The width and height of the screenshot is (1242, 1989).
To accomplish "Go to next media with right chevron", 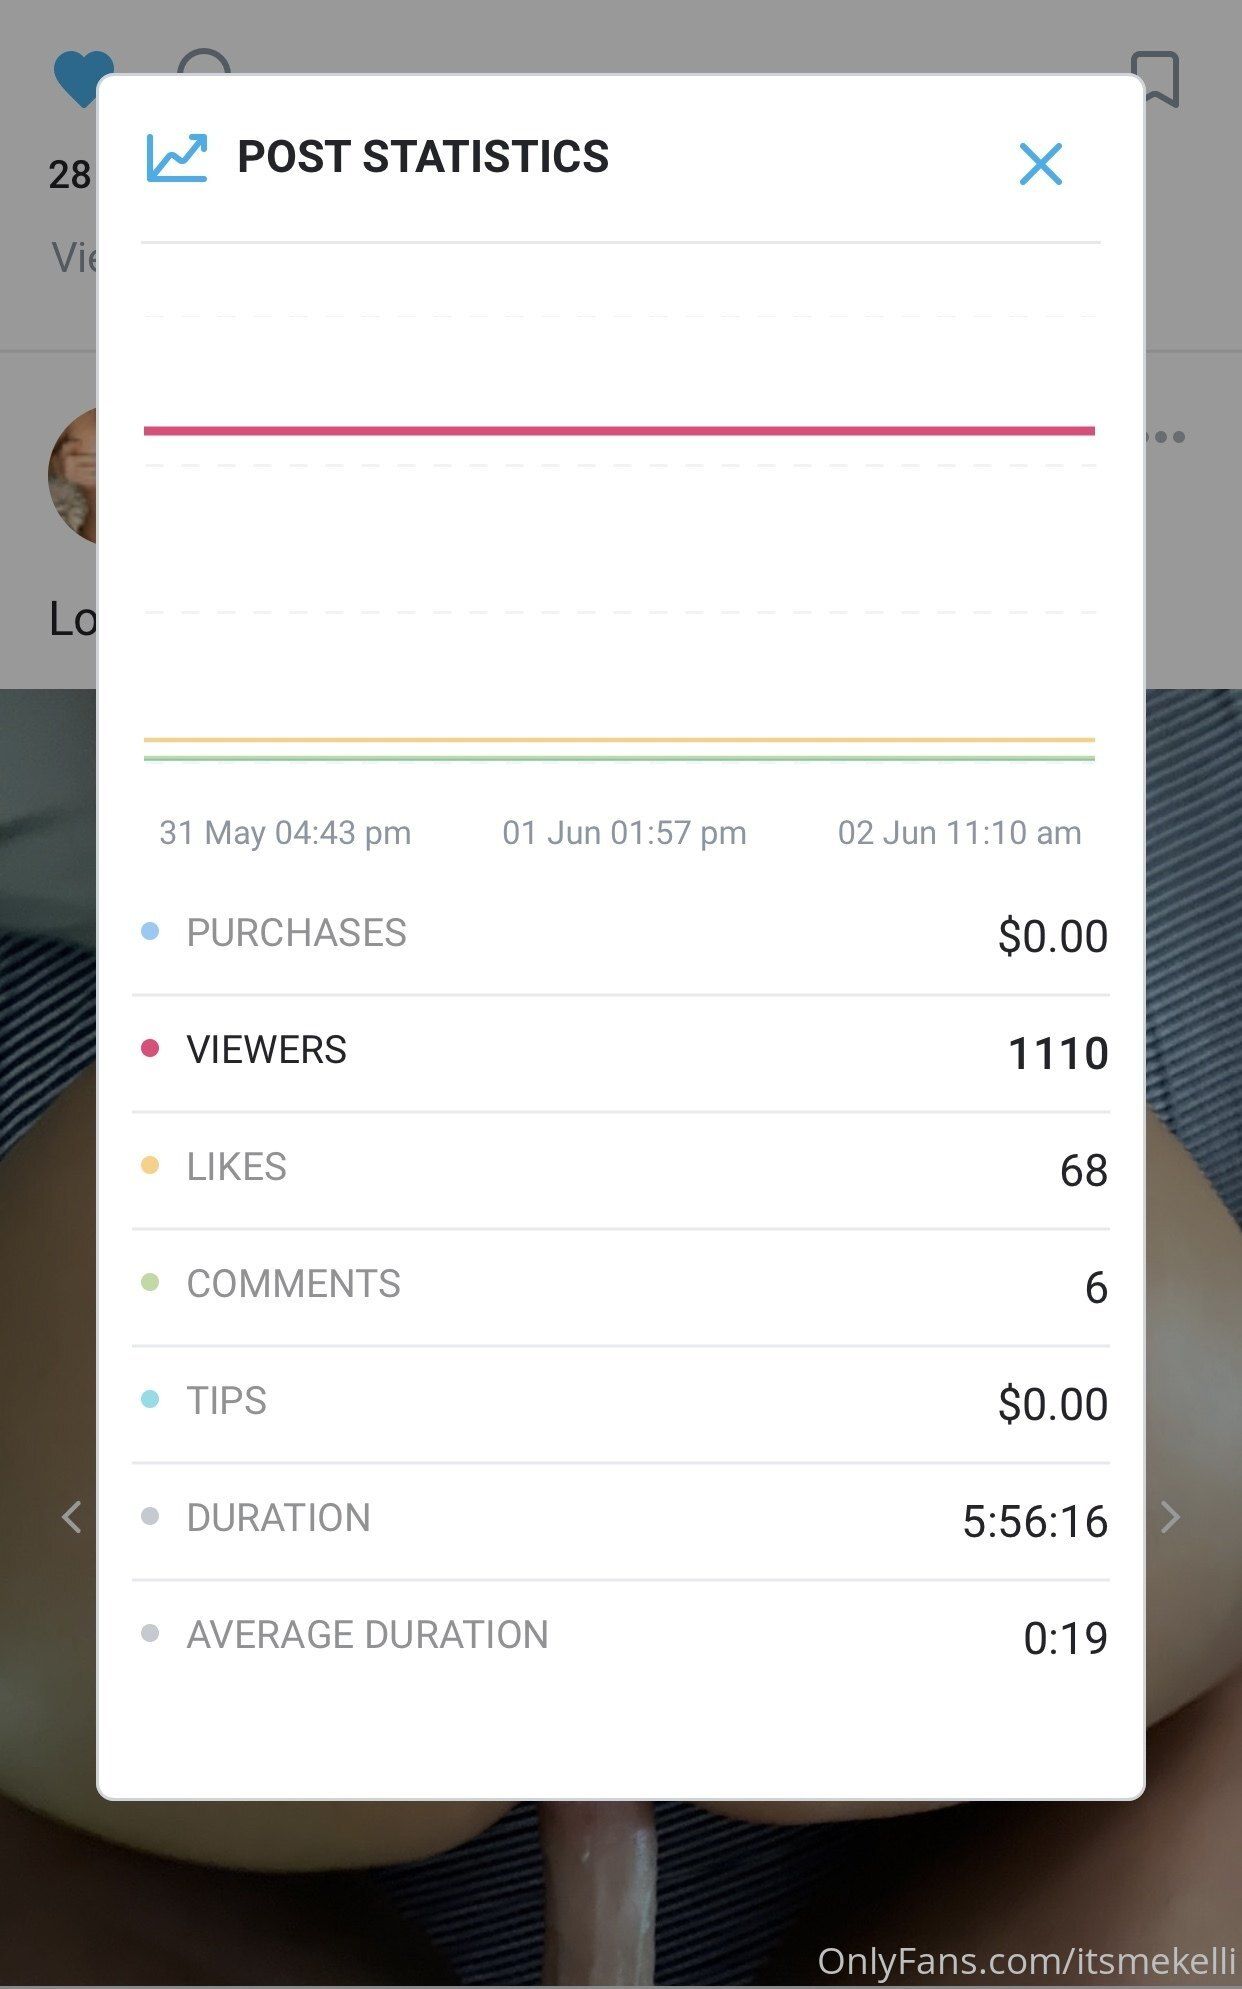I will click(x=1171, y=1517).
